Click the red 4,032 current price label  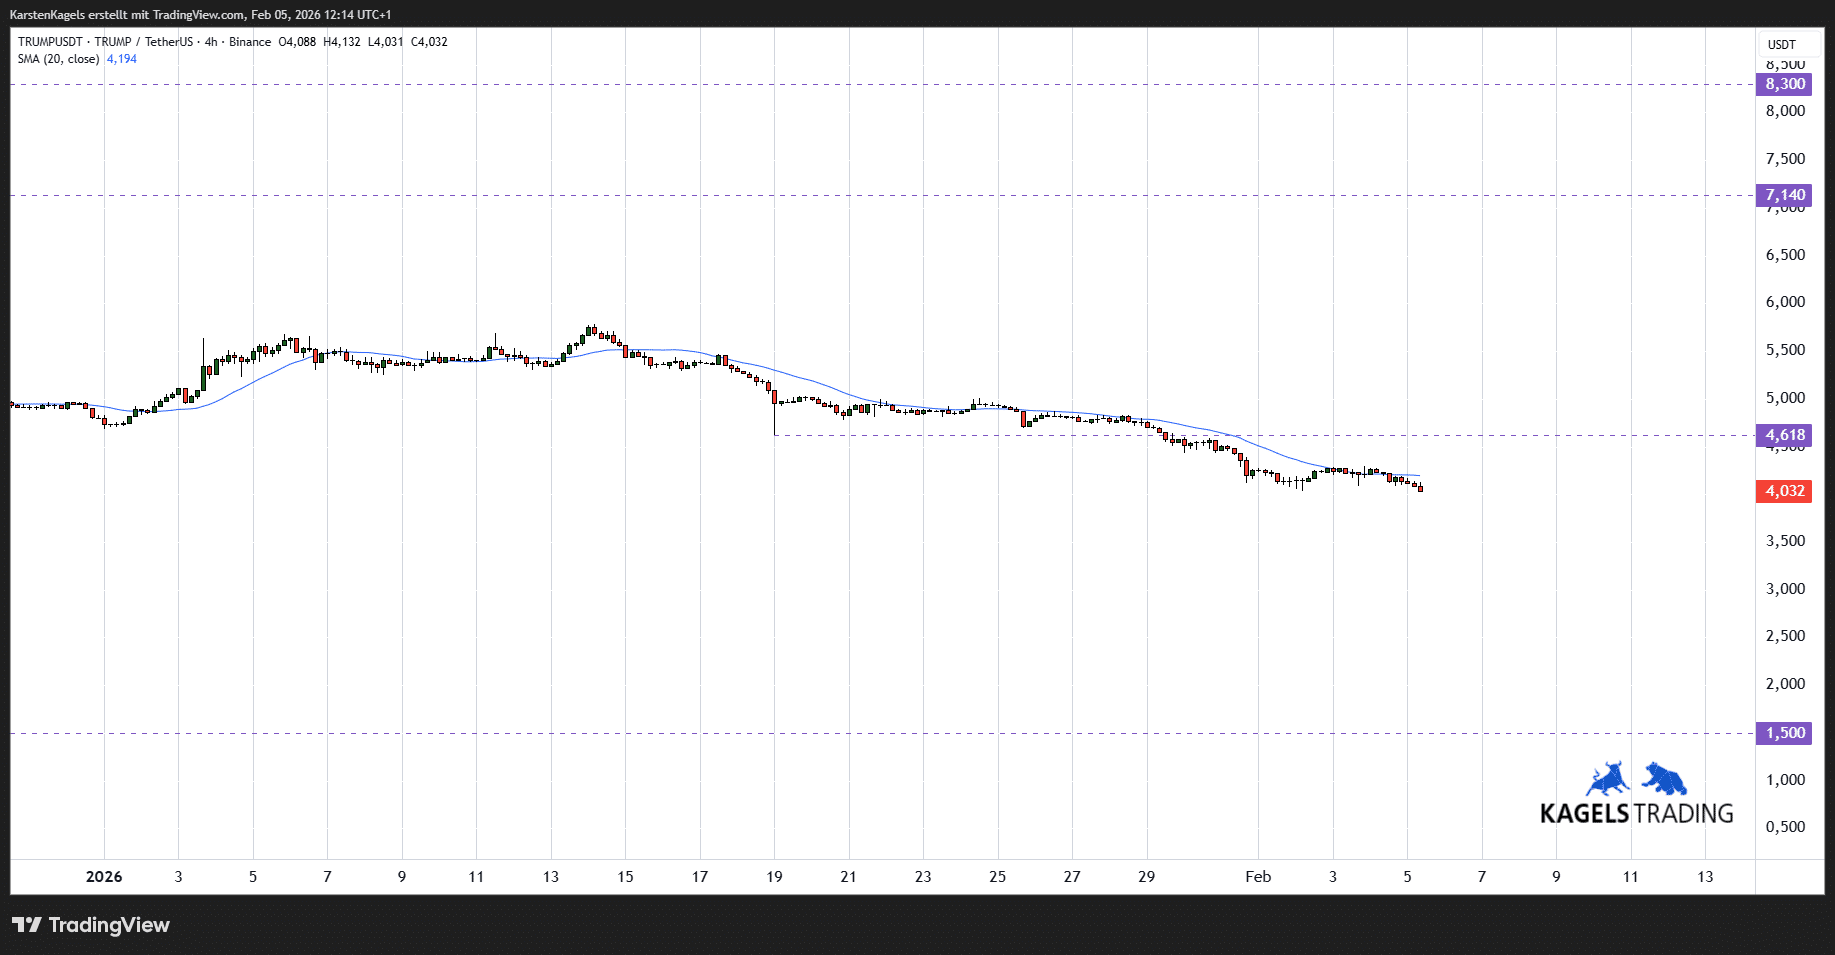(1784, 491)
